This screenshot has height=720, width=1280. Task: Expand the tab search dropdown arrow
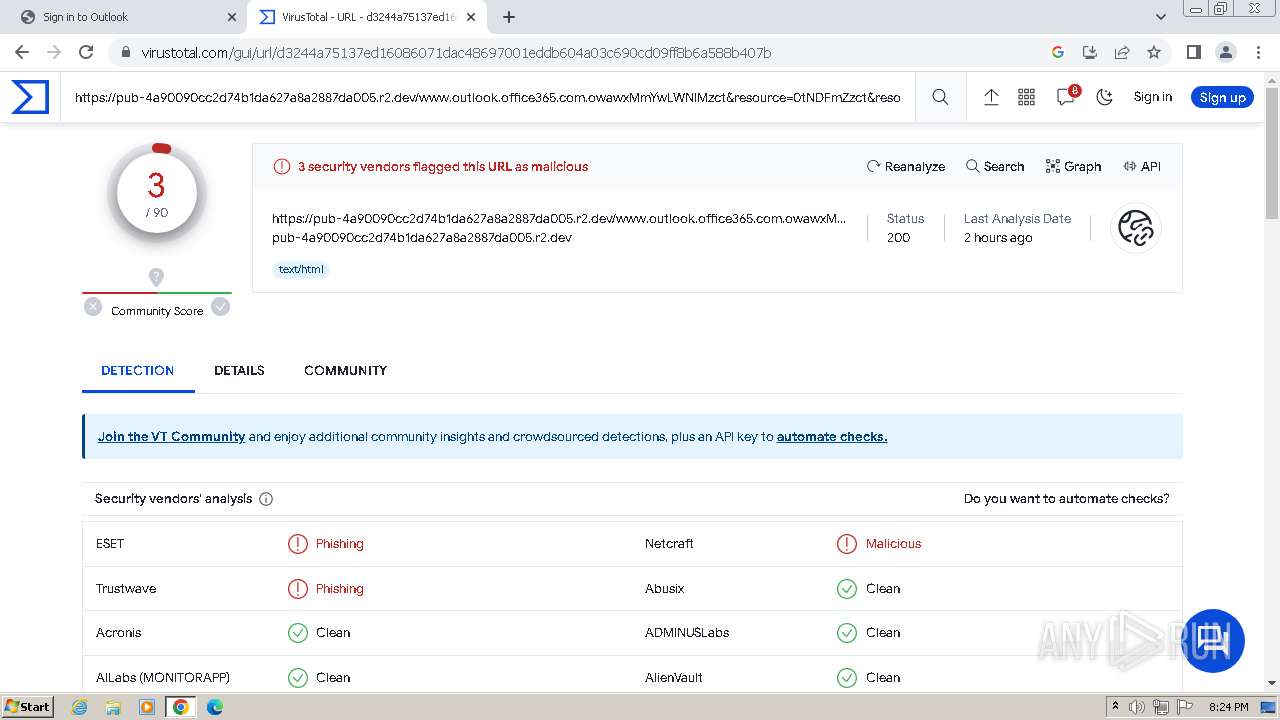point(1161,17)
